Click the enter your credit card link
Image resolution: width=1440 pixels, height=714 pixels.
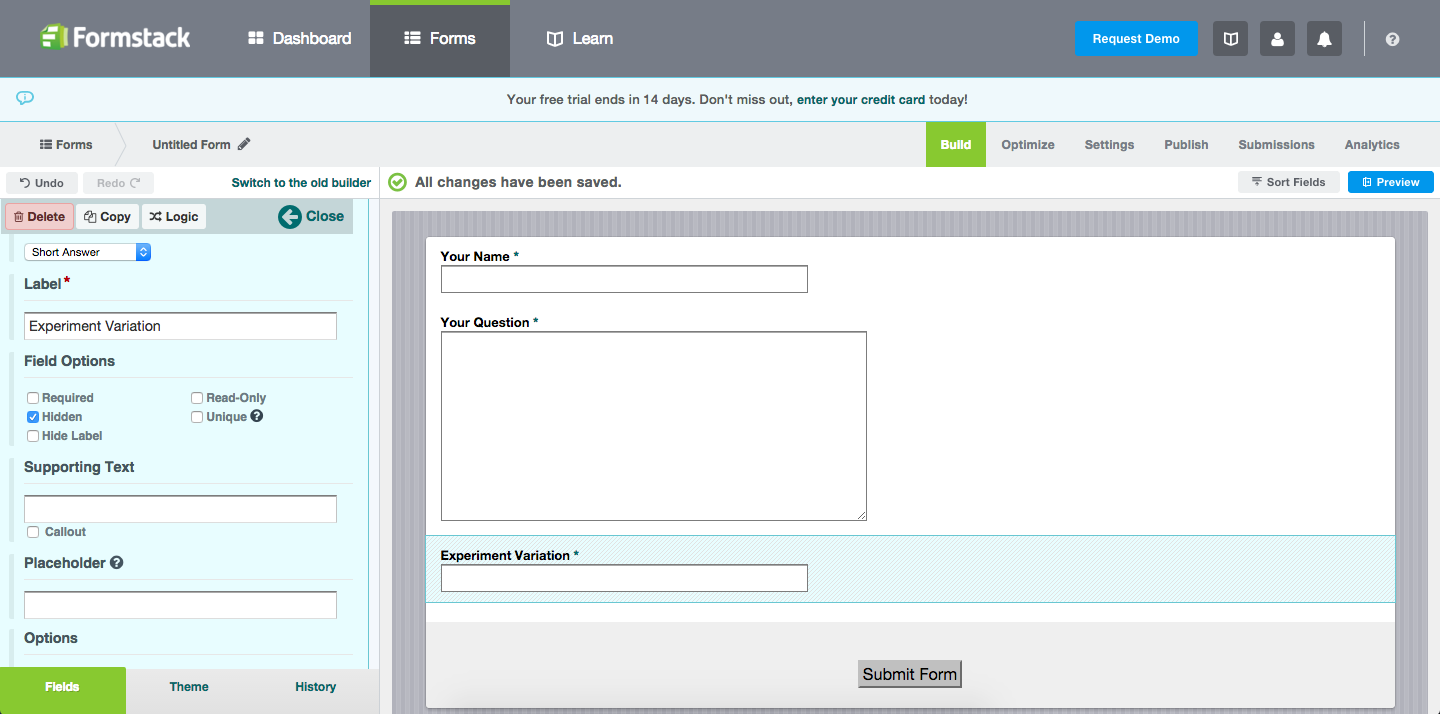pyautogui.click(x=860, y=100)
